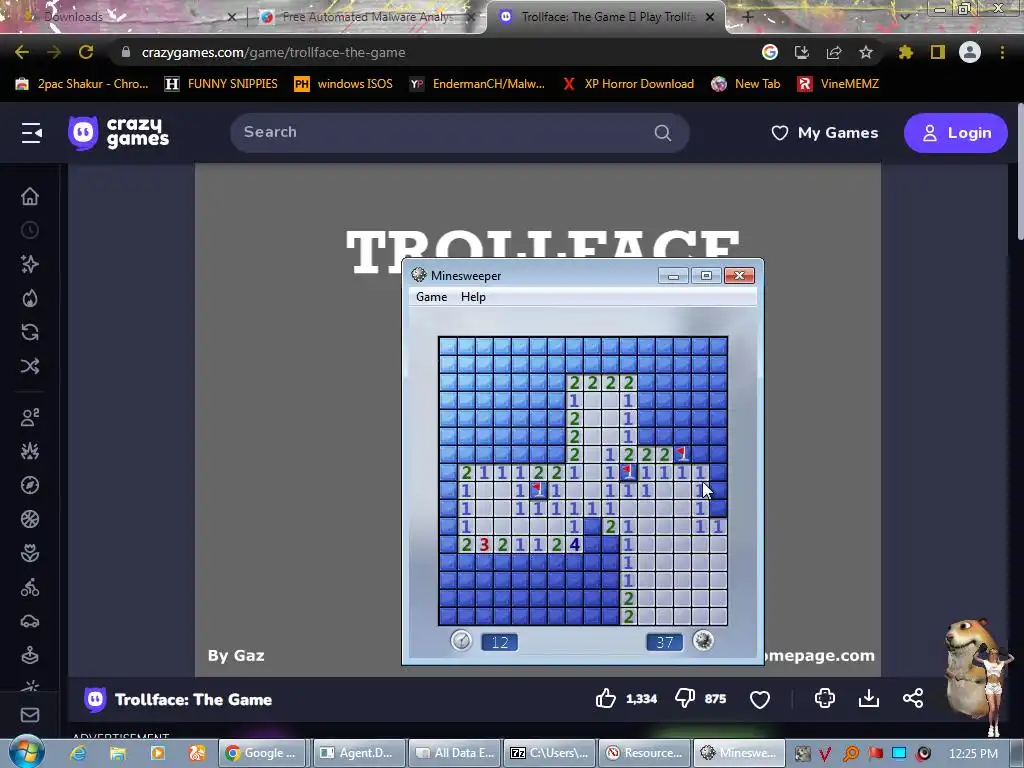Open a new browser tab
The width and height of the screenshot is (1024, 768).
click(748, 17)
